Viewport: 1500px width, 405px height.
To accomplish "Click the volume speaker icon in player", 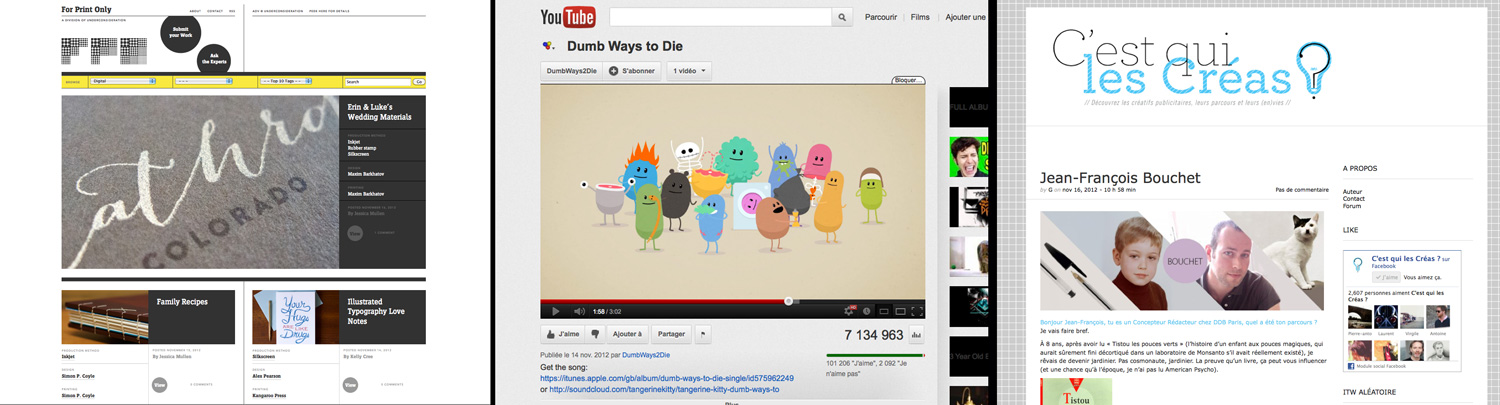I will (579, 311).
